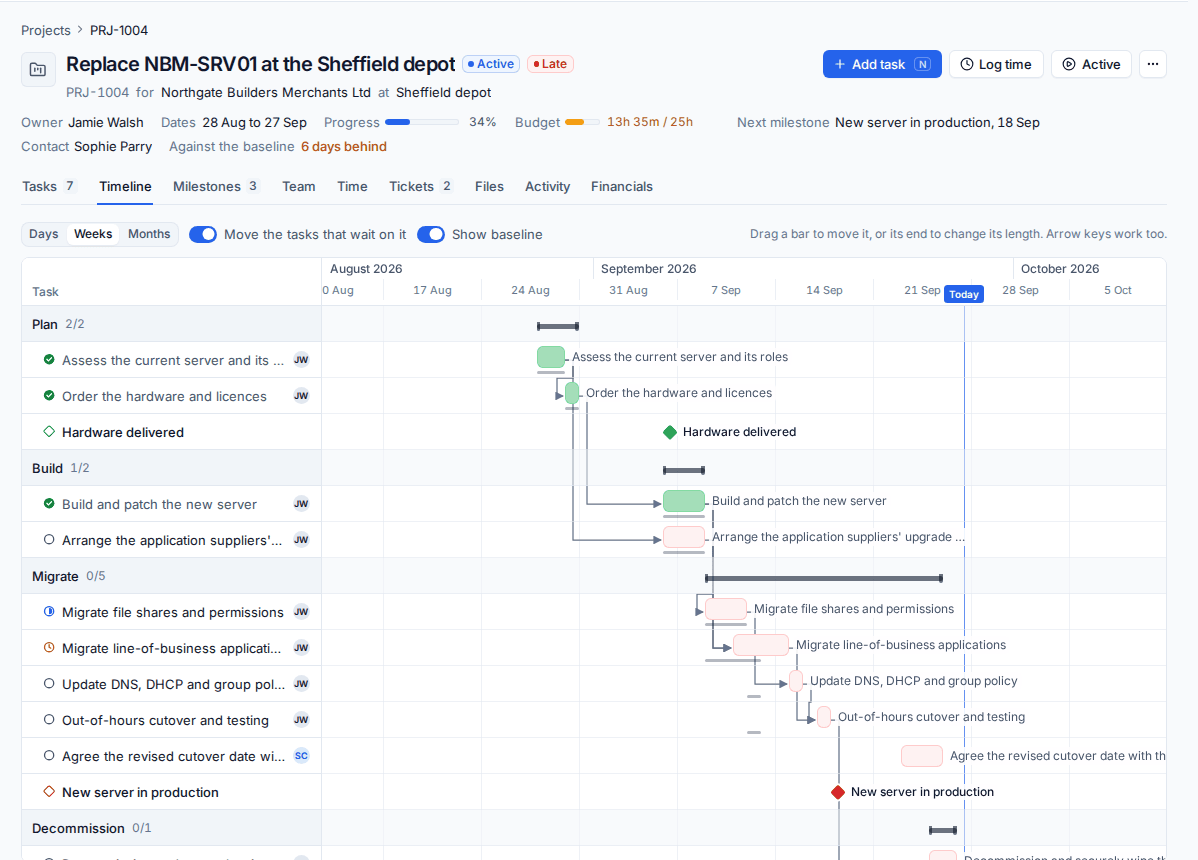Switch to the Financials tab

[x=622, y=186]
